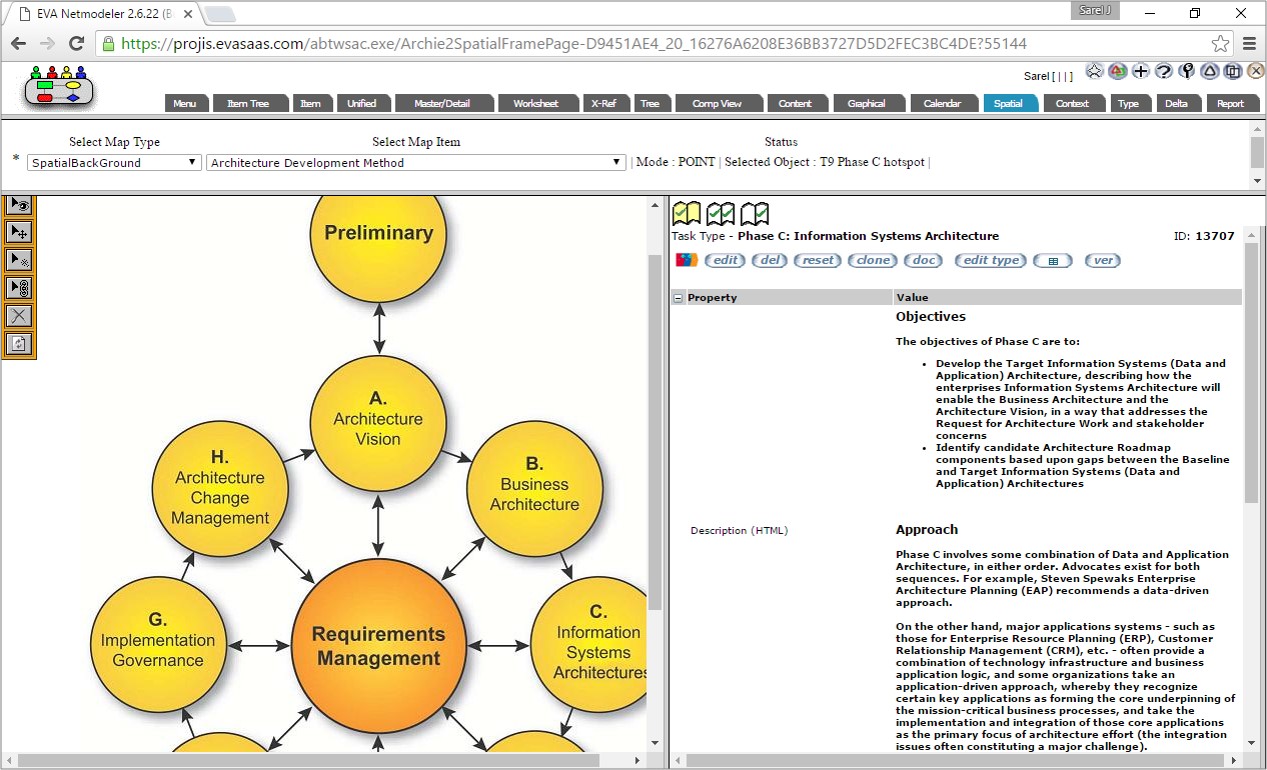
Task: Click the single-checkmark book icon
Action: click(755, 213)
